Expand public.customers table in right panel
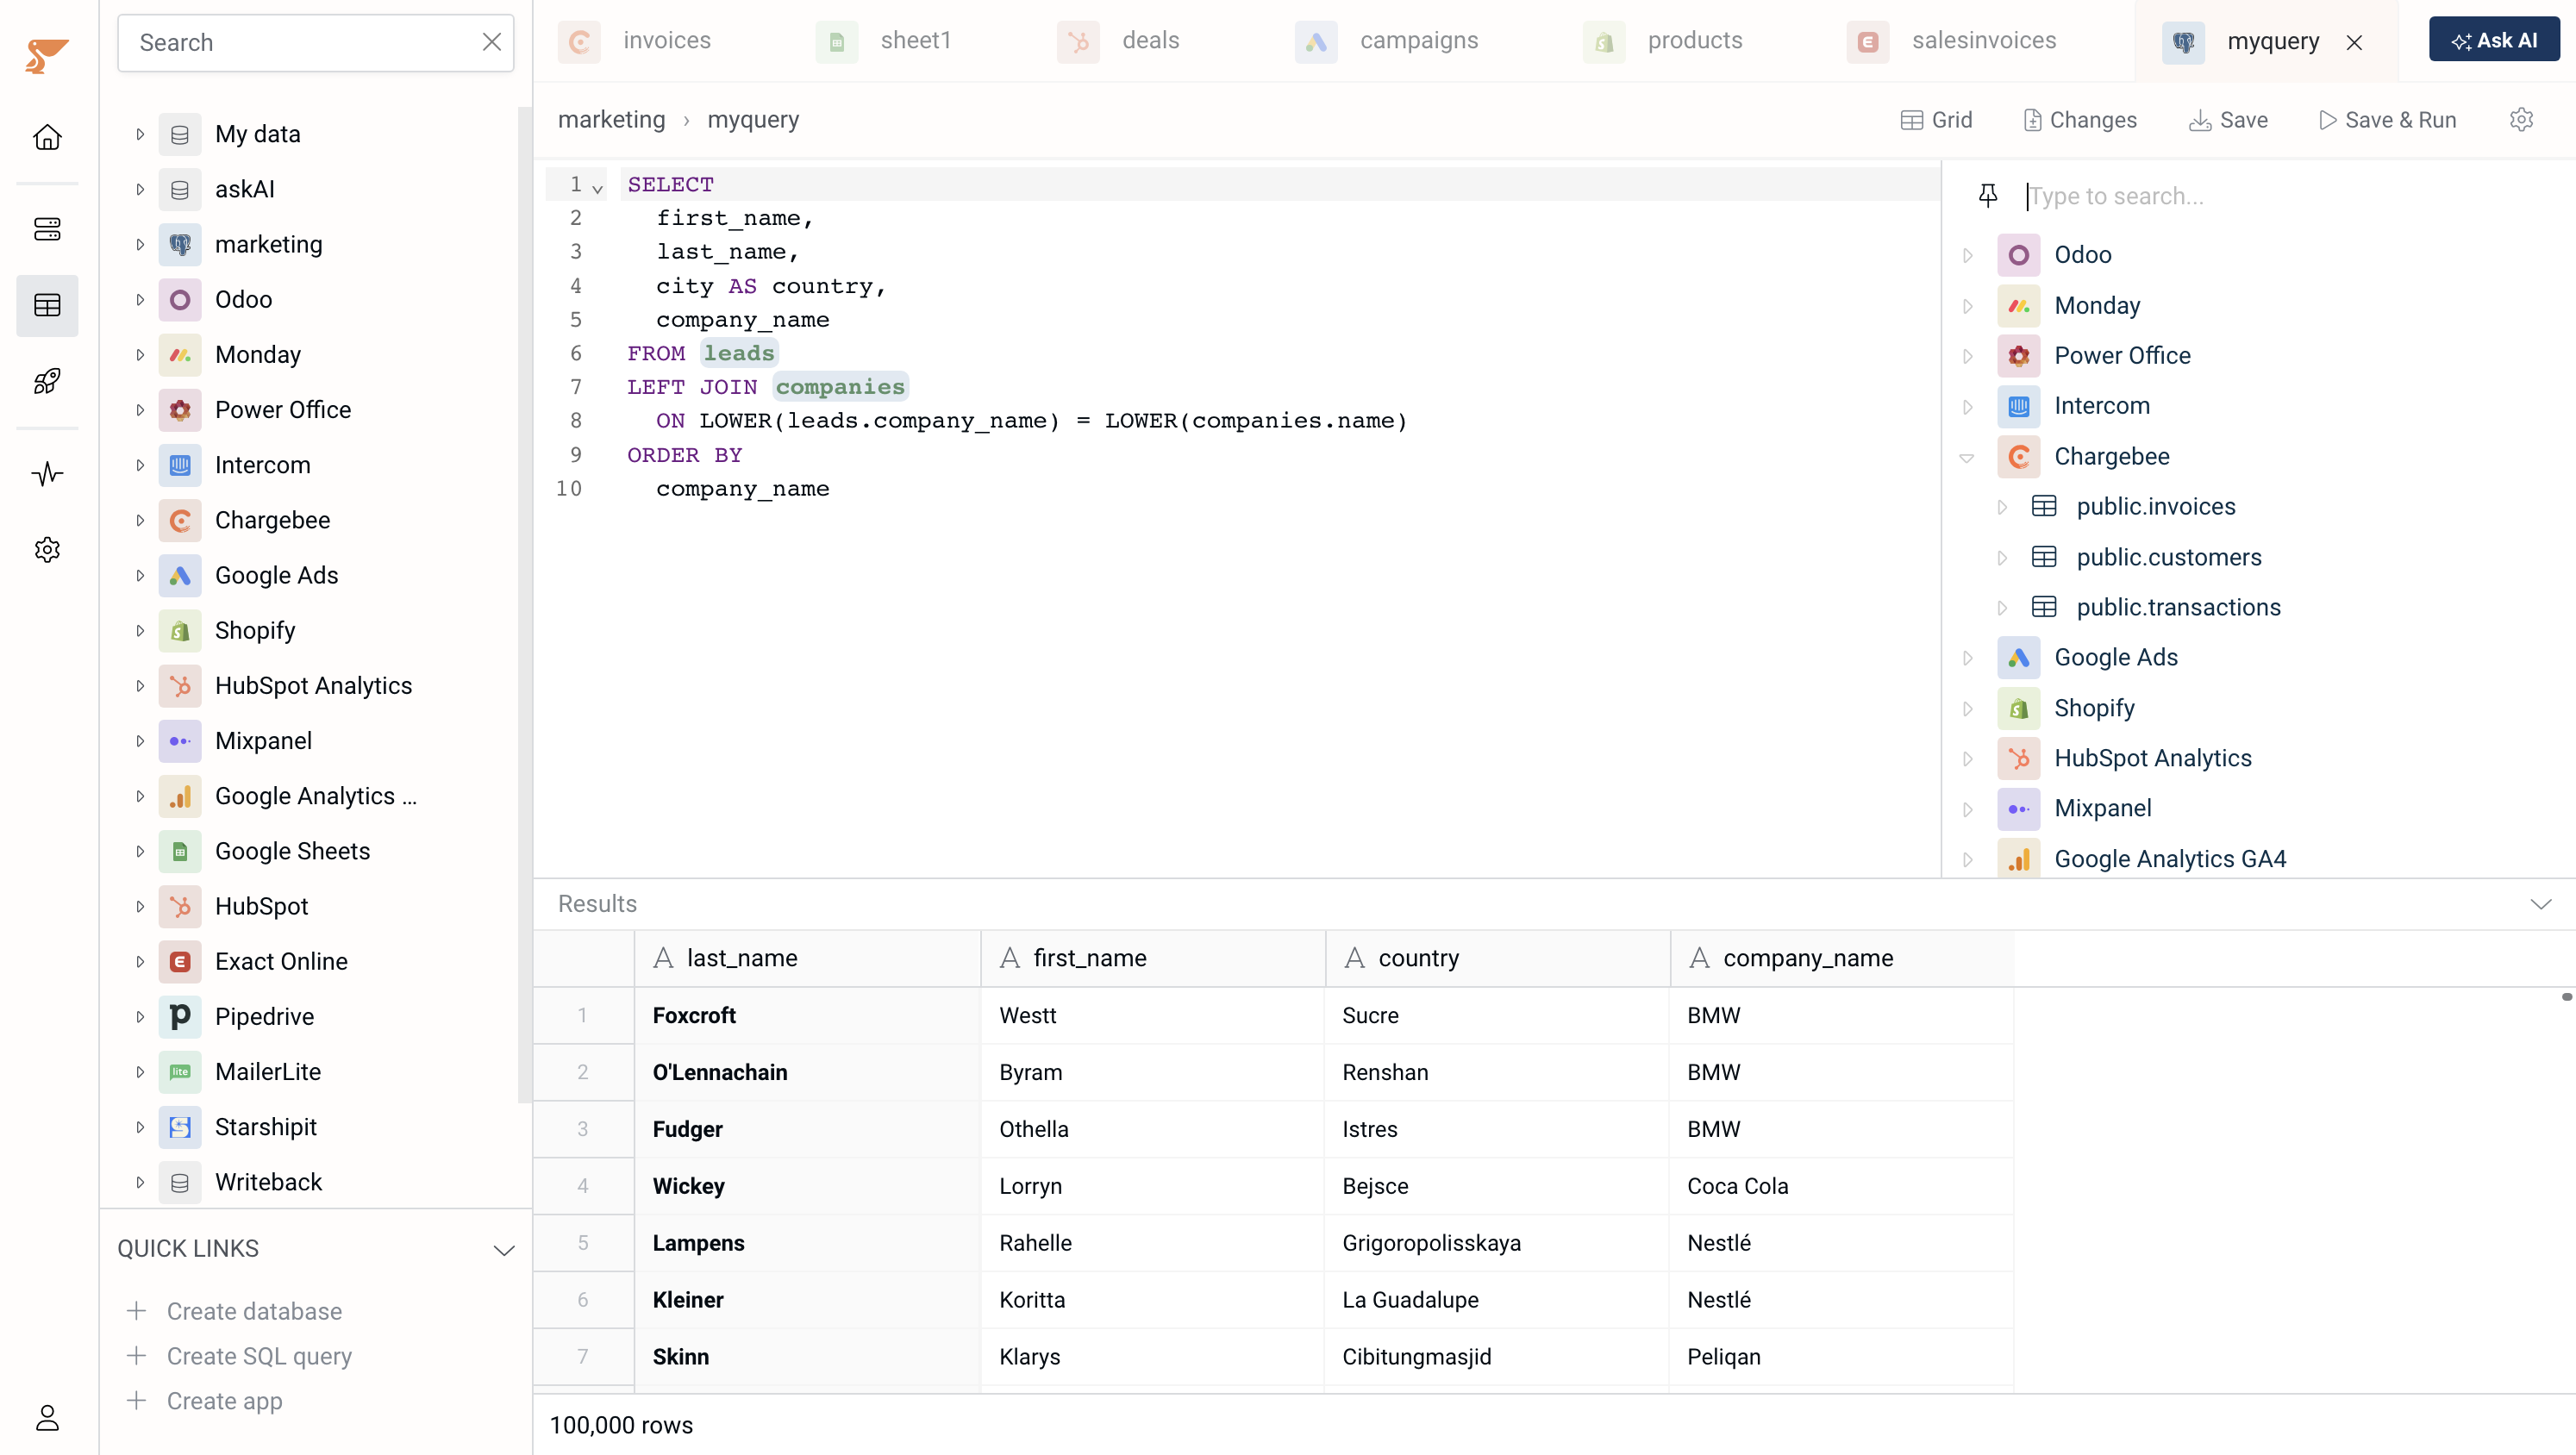Viewport: 2576px width, 1455px height. coord(2001,558)
